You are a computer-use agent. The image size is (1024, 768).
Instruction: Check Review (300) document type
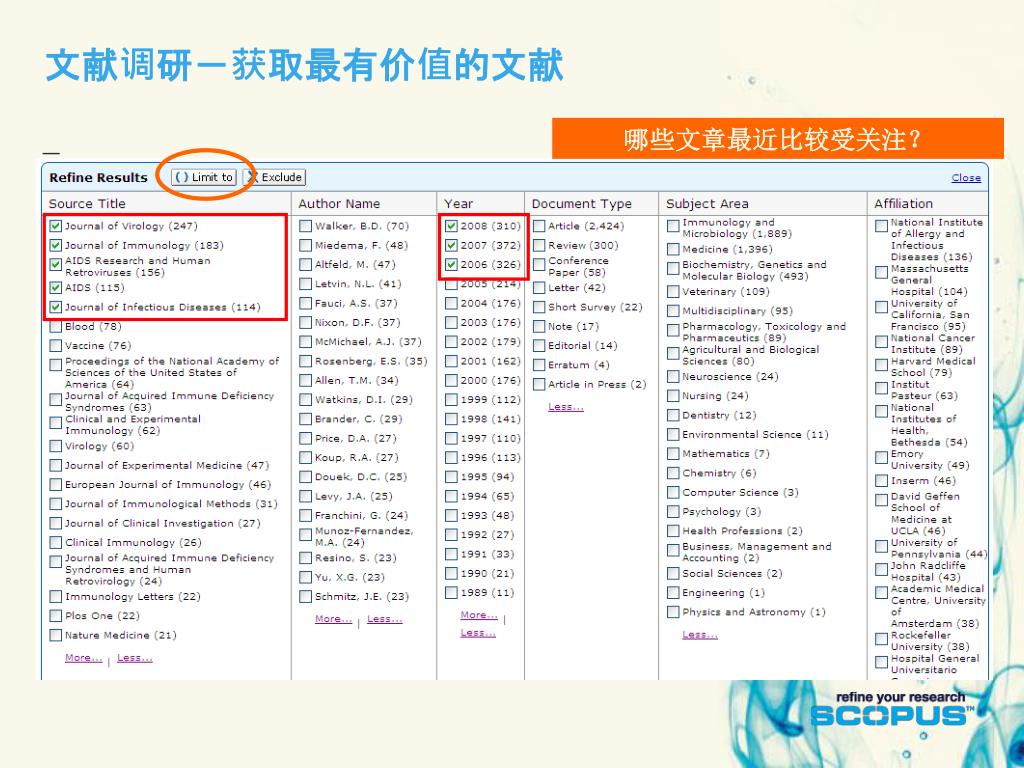(539, 246)
